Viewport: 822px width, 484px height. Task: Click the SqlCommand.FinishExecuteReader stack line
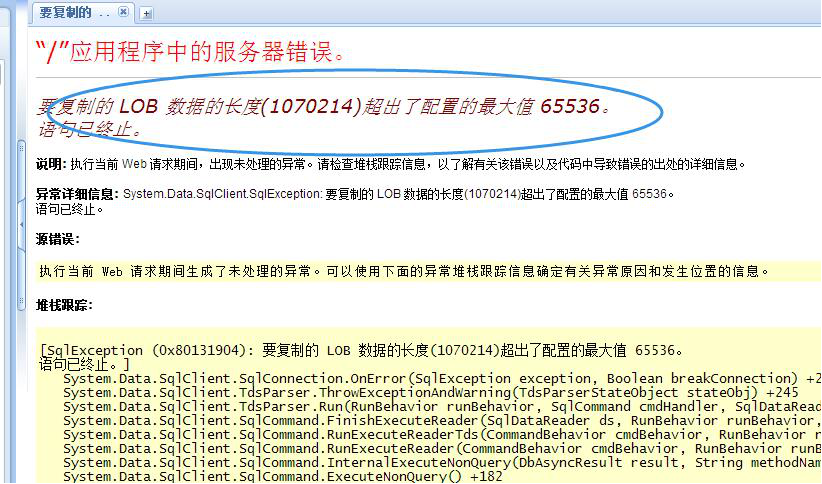pos(442,421)
